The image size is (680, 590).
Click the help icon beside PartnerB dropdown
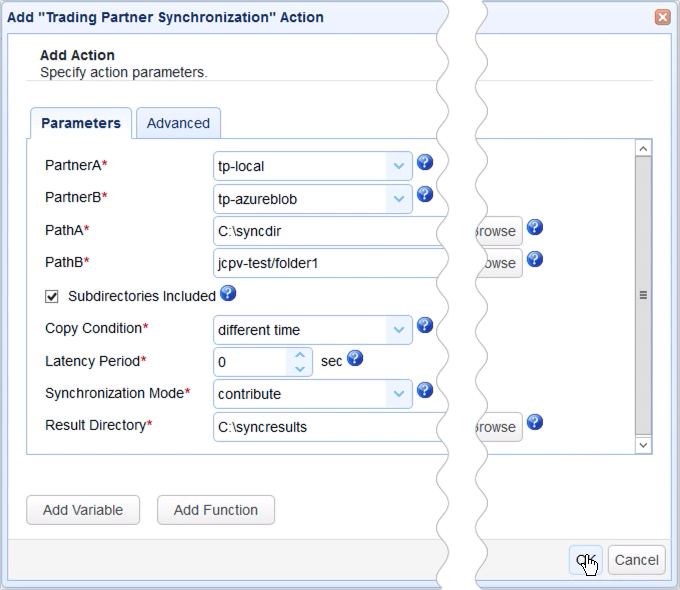pos(424,194)
